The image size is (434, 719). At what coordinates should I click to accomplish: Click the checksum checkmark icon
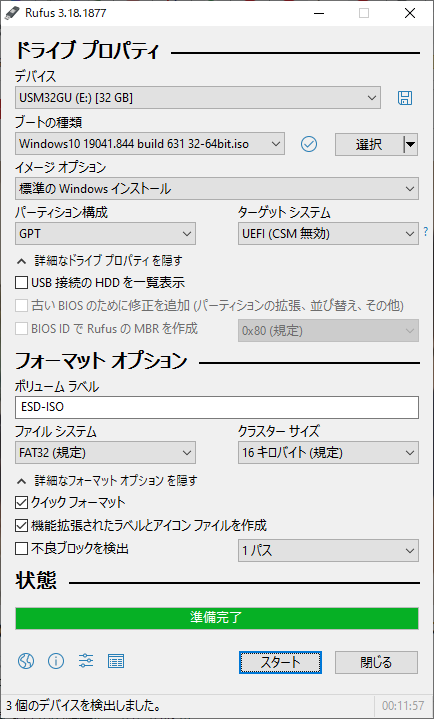click(x=309, y=144)
